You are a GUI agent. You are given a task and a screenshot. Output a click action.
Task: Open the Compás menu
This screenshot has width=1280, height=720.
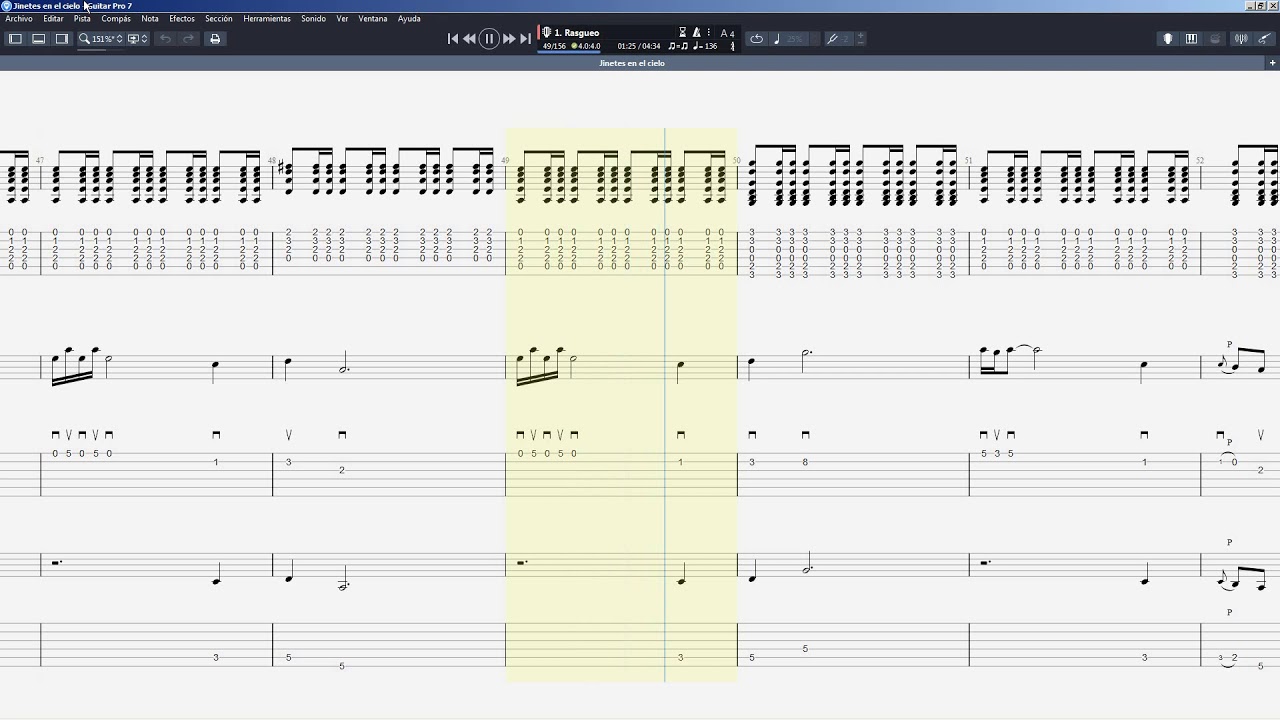tap(116, 18)
